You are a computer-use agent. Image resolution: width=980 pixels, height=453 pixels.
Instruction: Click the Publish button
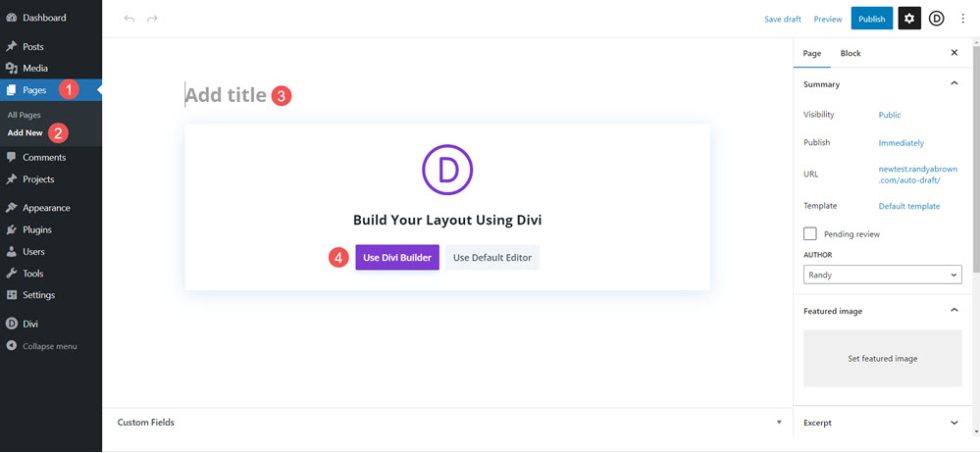[871, 18]
